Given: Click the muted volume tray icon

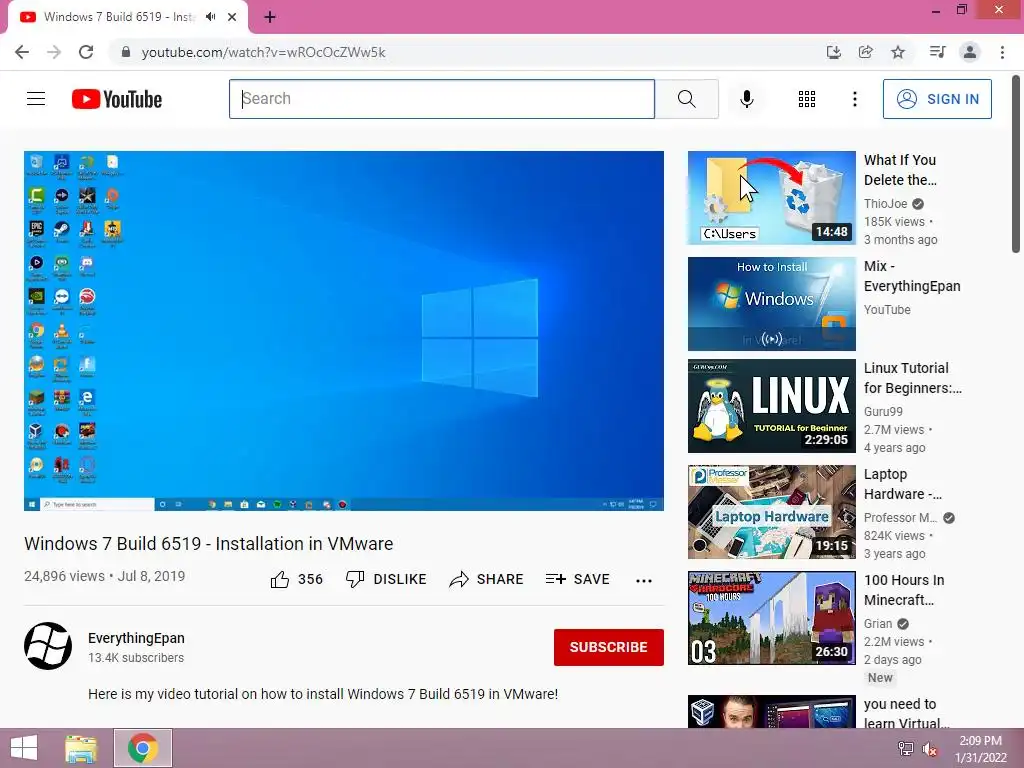Looking at the screenshot, I should (x=930, y=749).
